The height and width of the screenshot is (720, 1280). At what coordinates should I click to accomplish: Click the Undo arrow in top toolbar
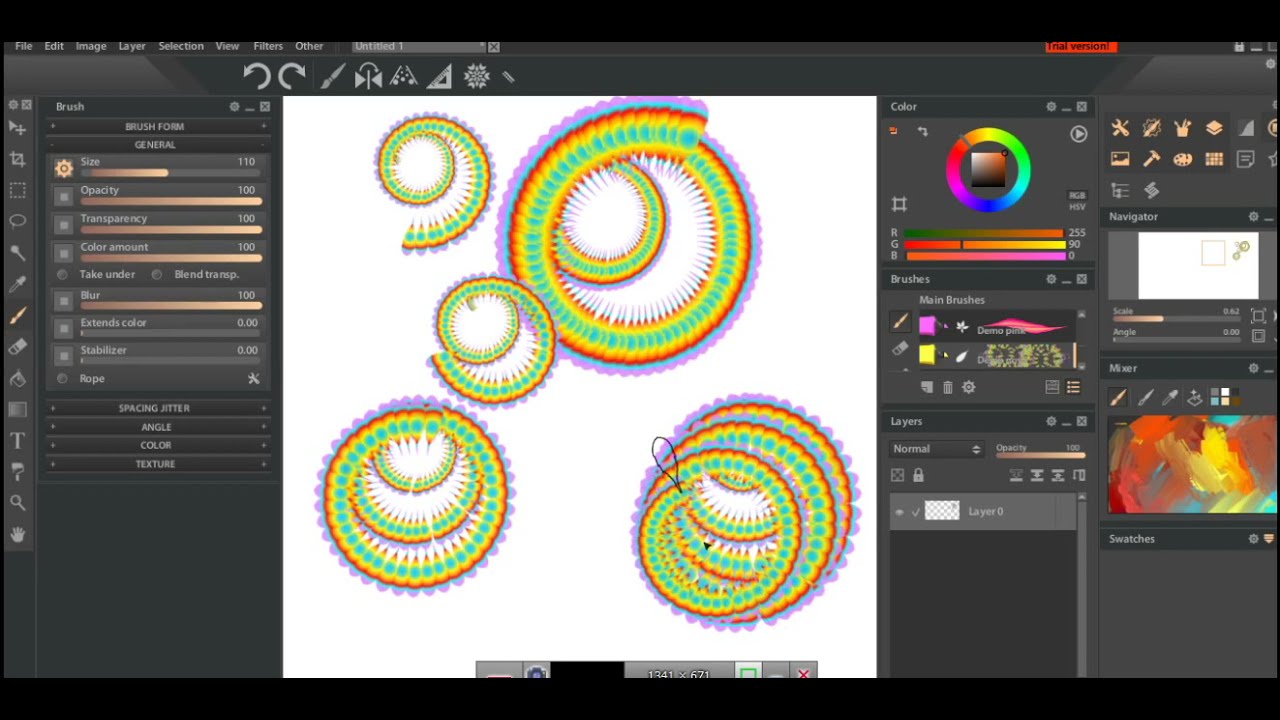point(256,76)
